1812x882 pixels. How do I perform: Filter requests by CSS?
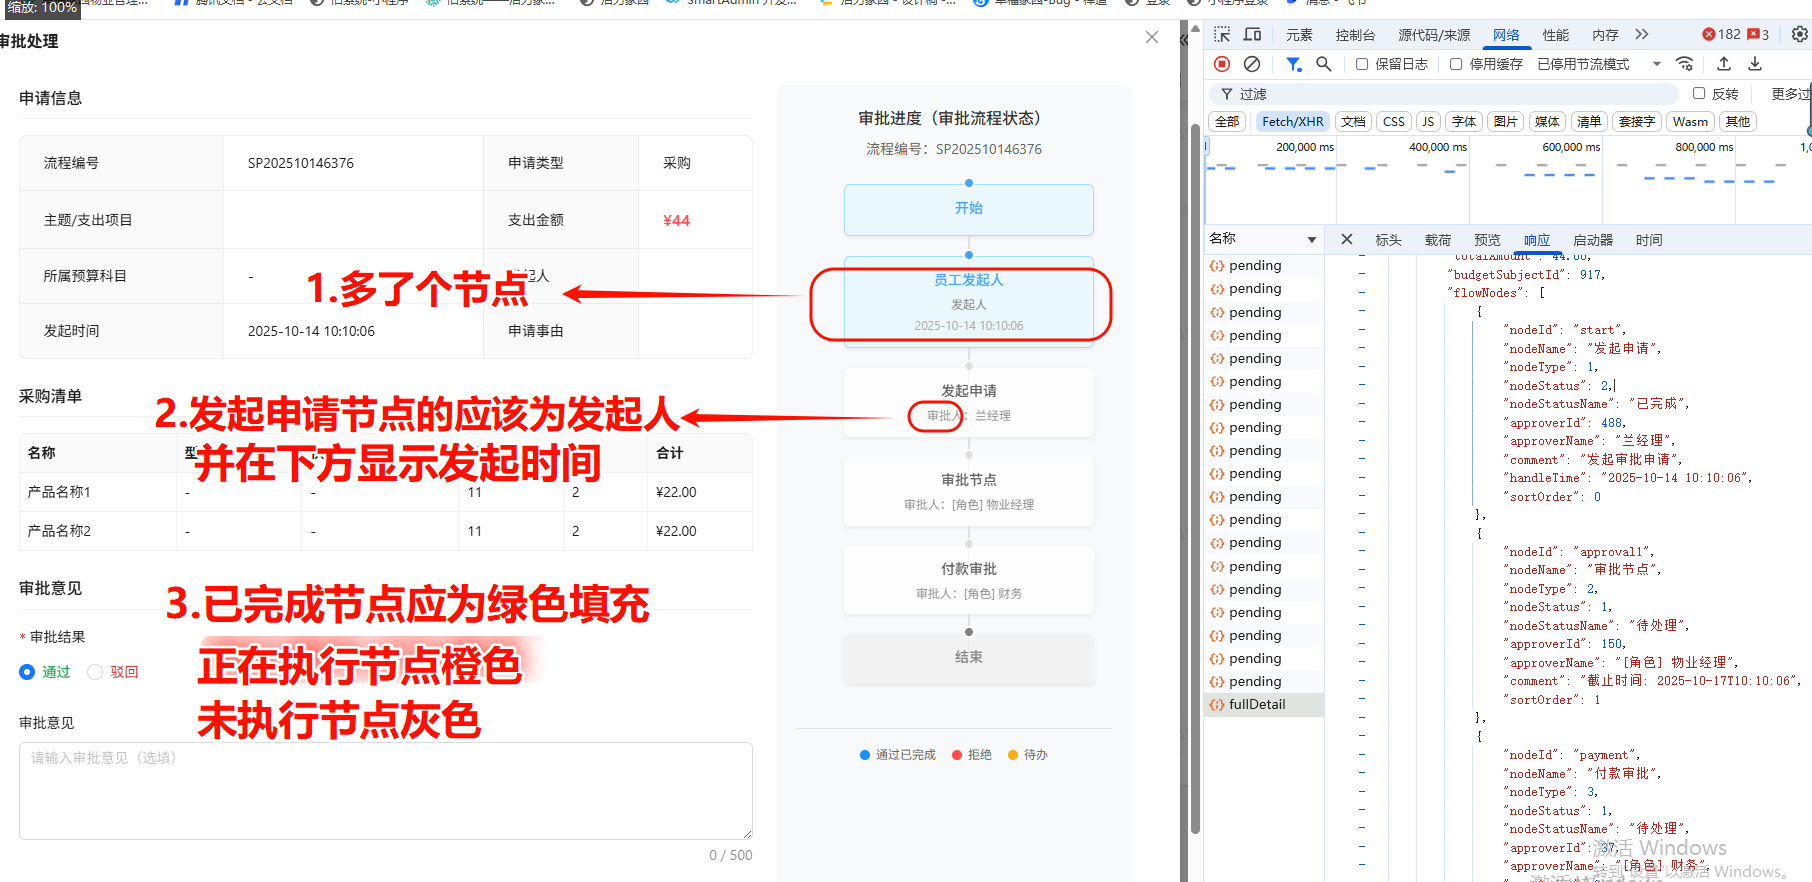coord(1393,122)
